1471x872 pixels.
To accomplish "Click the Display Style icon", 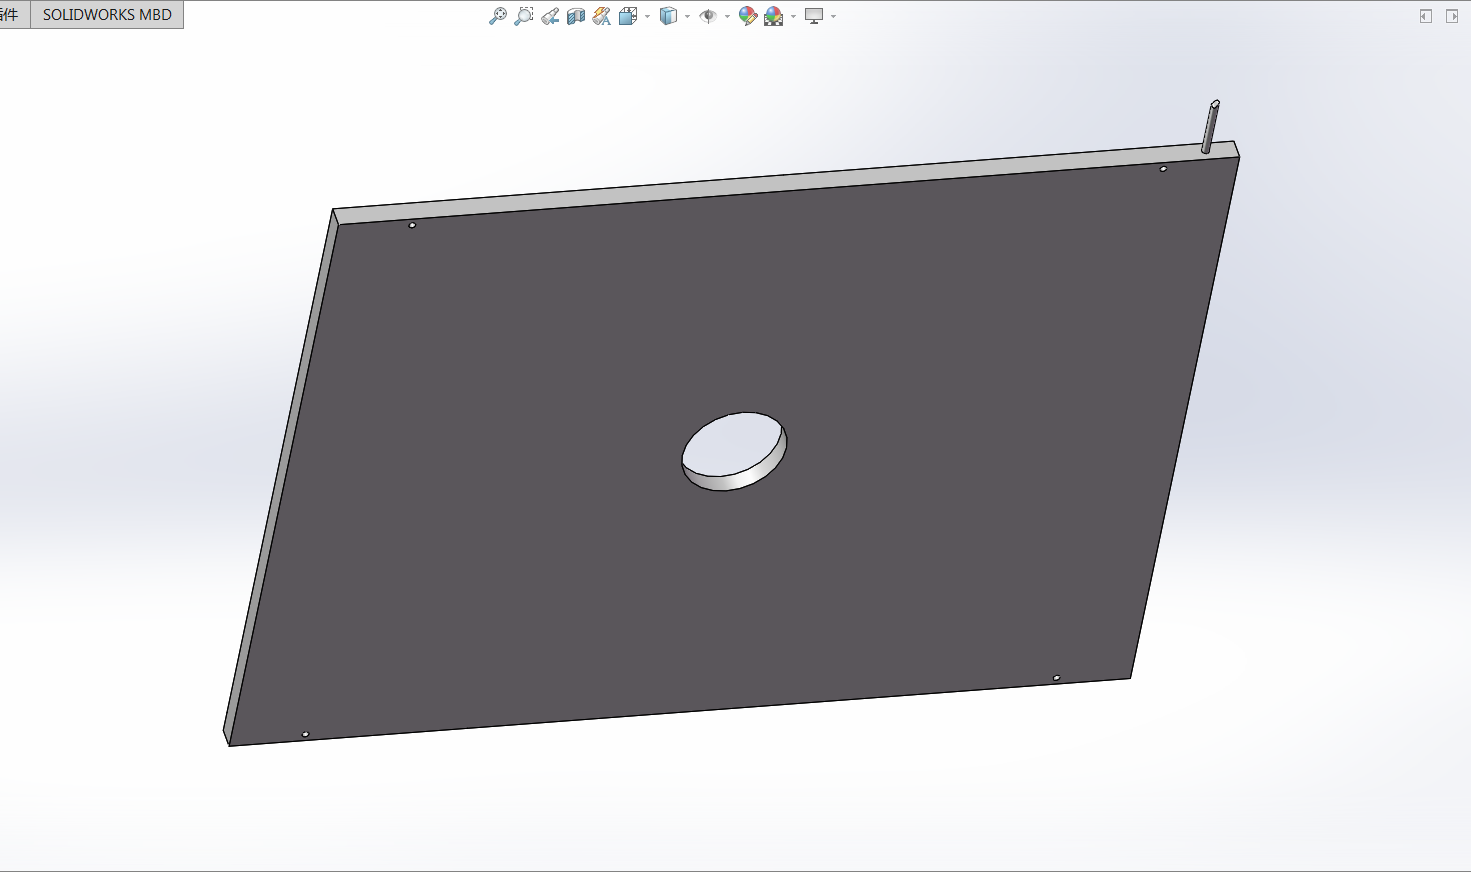I will (x=668, y=16).
